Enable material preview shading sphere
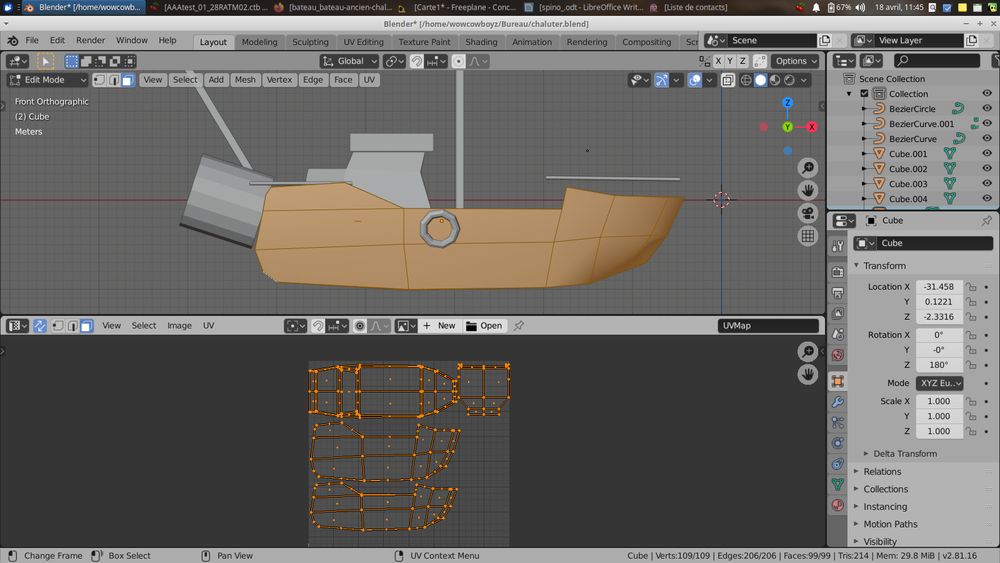The width and height of the screenshot is (1000, 563). (775, 80)
